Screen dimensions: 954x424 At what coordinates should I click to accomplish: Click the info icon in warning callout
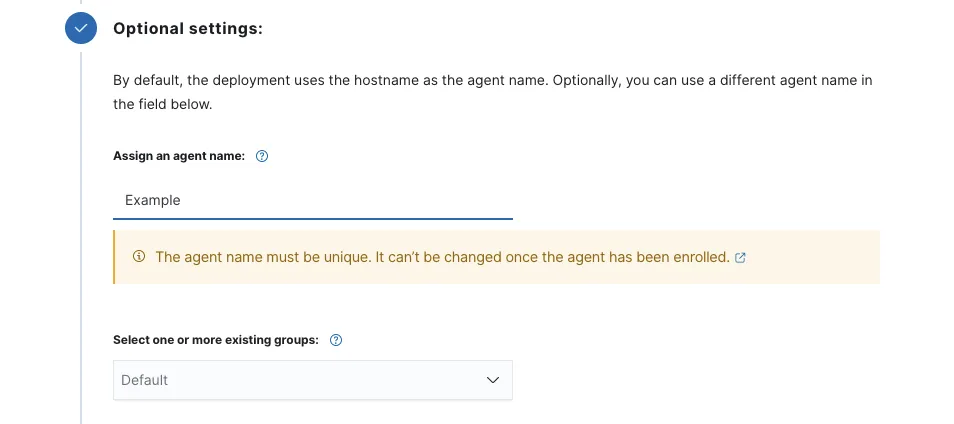(x=139, y=257)
